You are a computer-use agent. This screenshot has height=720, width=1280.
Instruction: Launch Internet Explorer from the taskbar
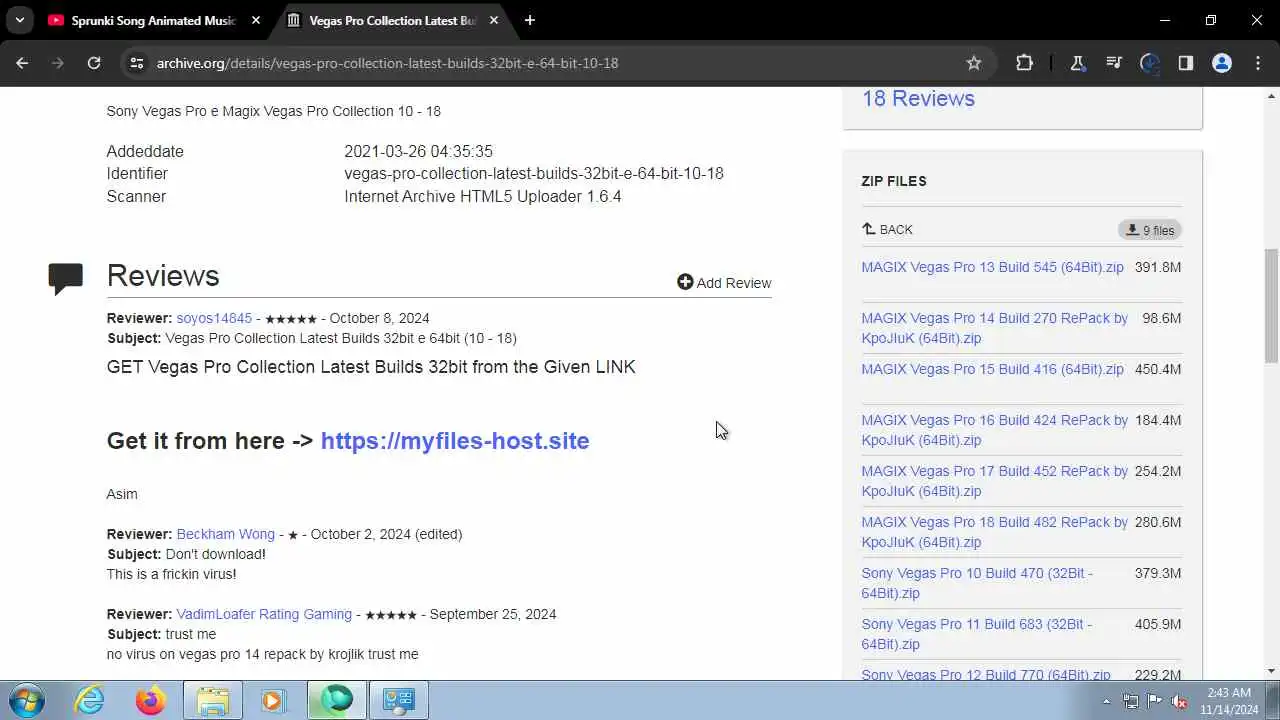click(90, 700)
